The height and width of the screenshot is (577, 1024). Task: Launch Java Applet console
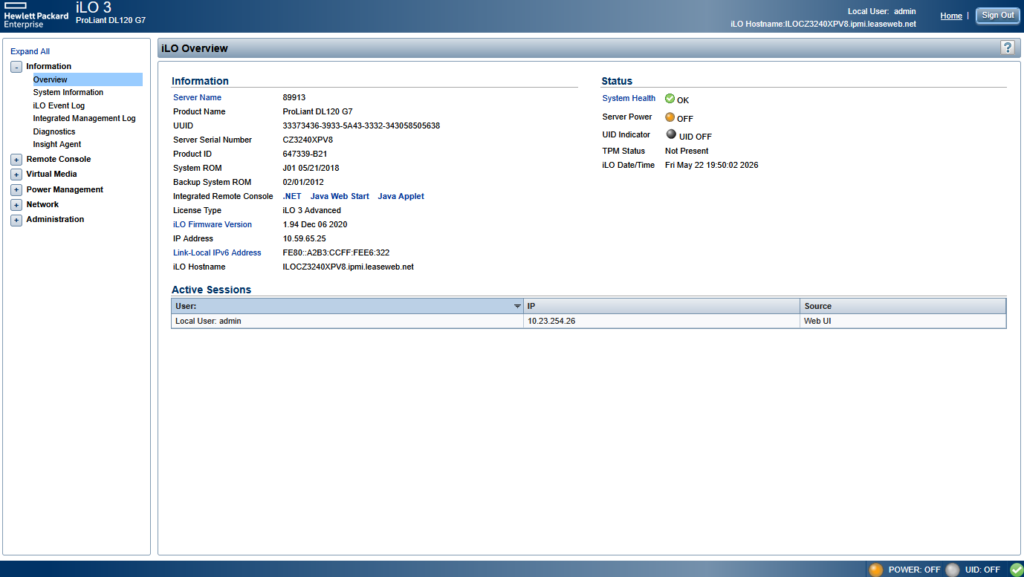pyautogui.click(x=401, y=196)
